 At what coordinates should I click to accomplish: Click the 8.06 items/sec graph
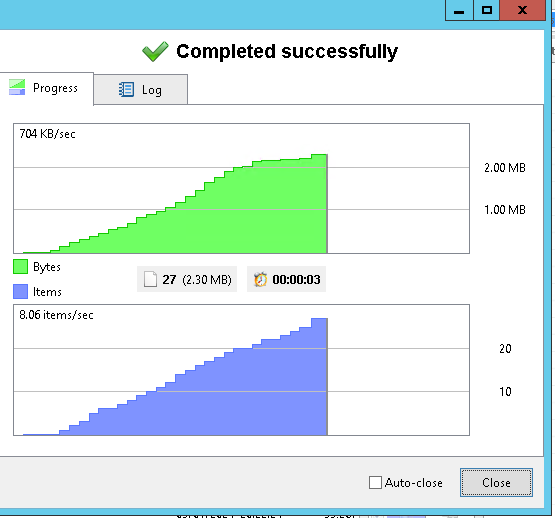pyautogui.click(x=241, y=370)
